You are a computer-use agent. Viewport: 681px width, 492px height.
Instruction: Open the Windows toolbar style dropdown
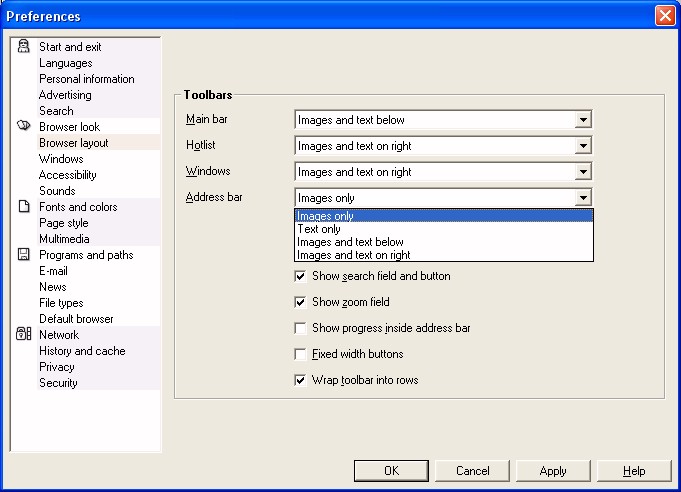tap(583, 172)
